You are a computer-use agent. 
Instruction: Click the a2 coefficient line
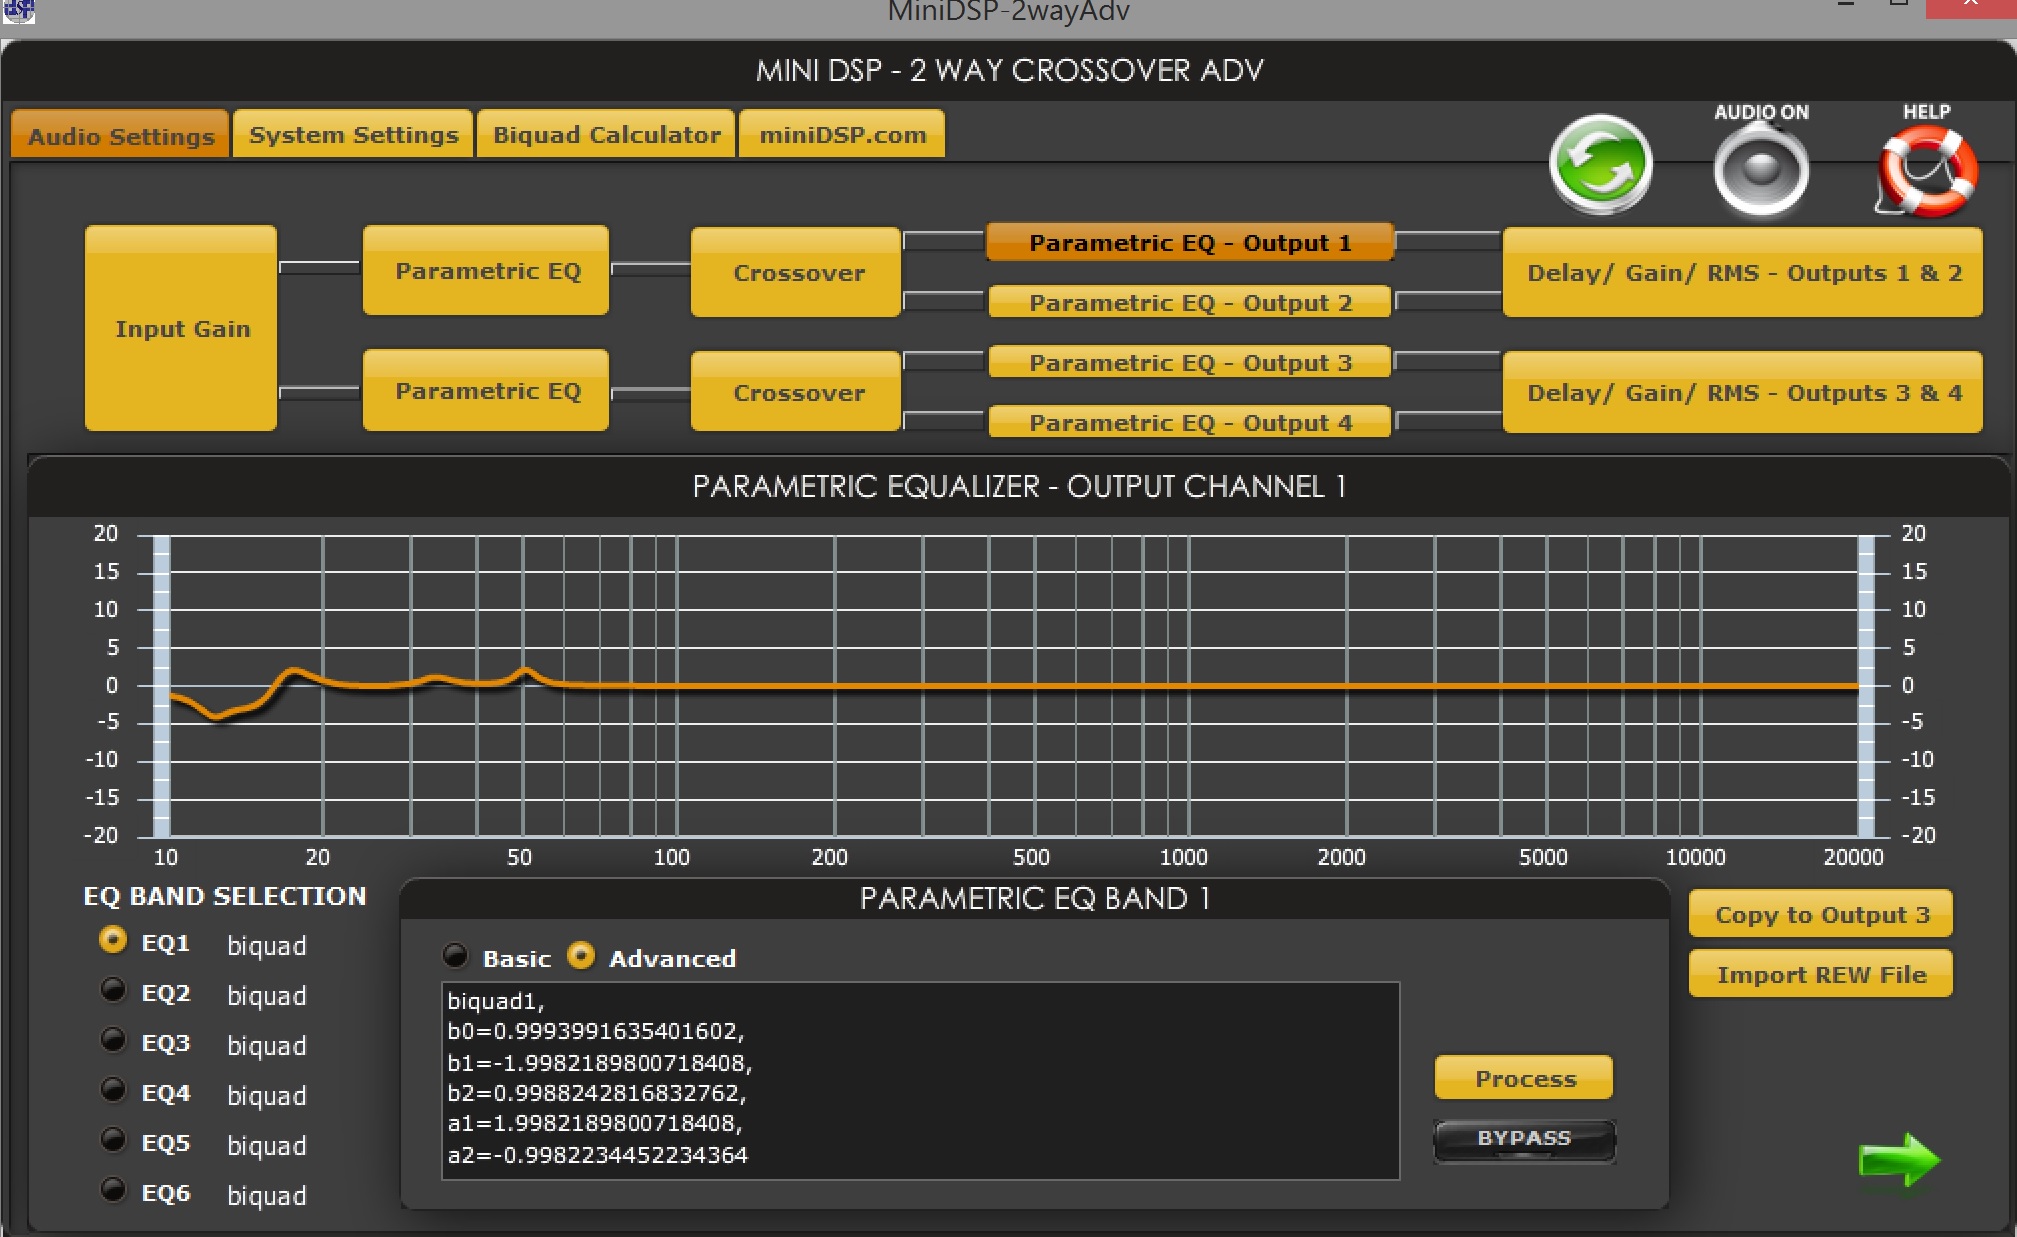pos(597,1155)
